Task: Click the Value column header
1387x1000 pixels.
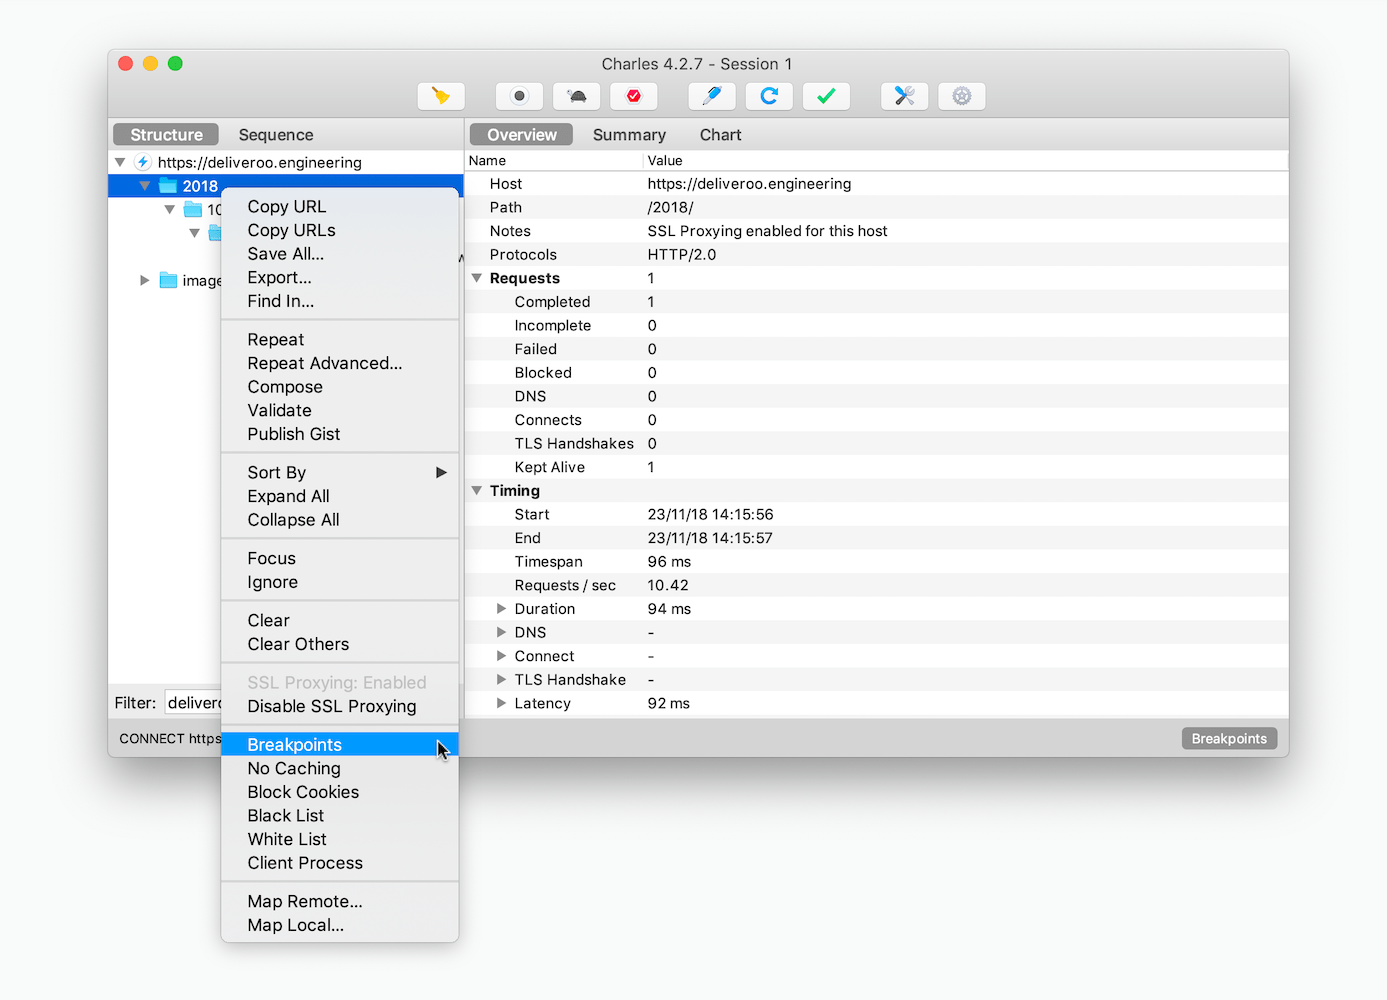Action: pos(965,161)
